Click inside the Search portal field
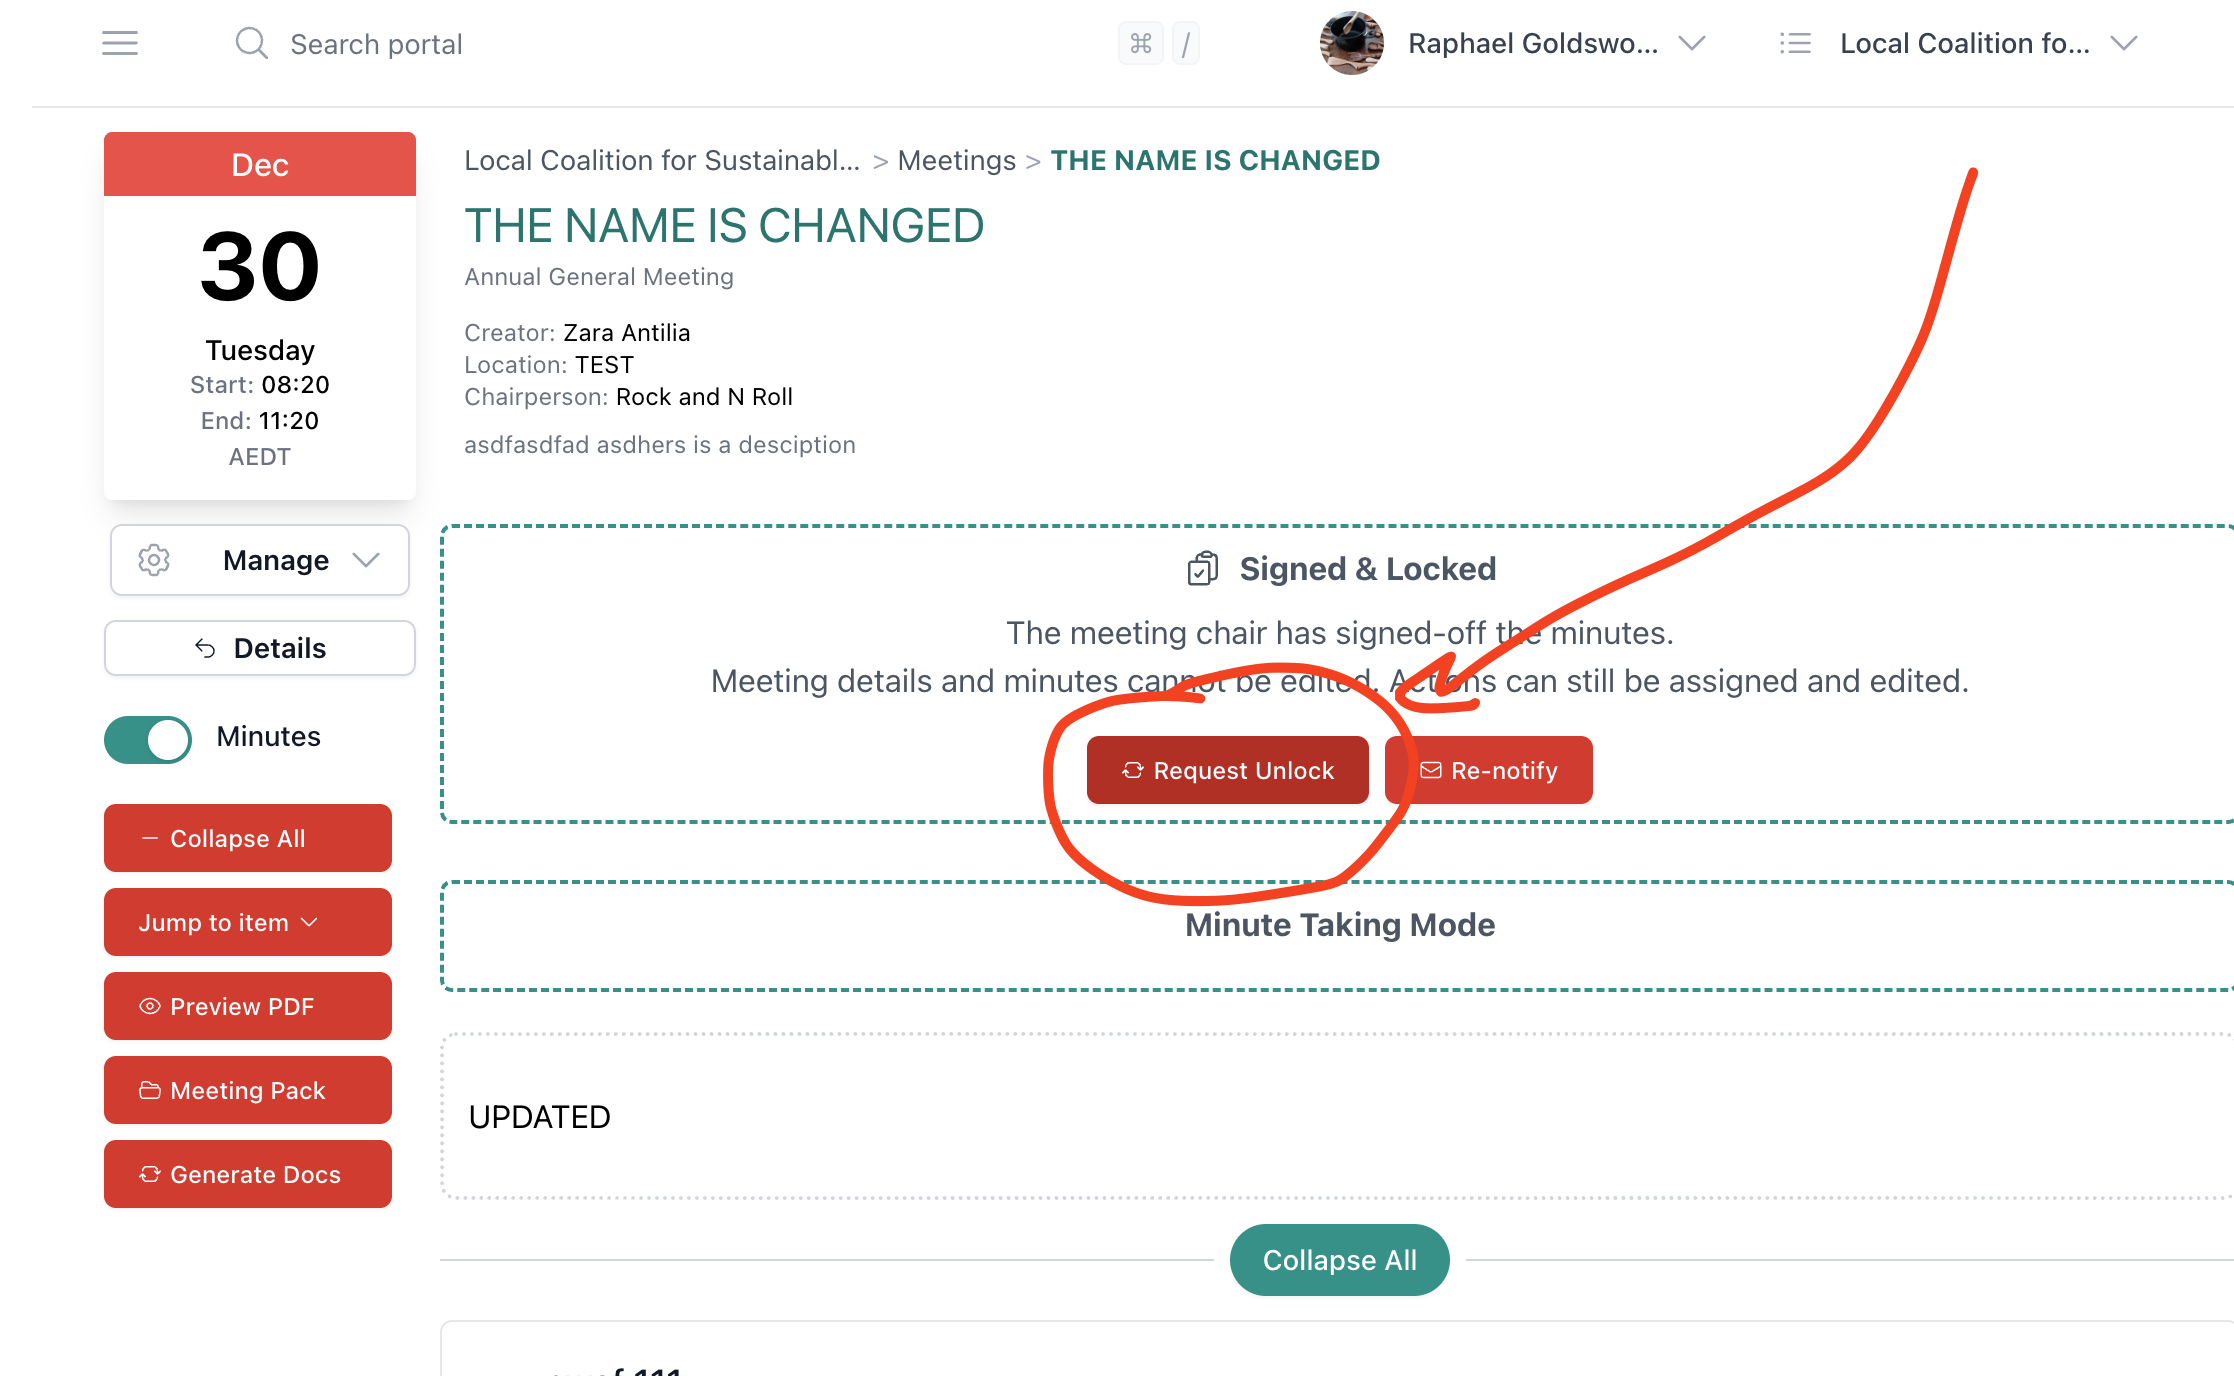 coord(375,43)
